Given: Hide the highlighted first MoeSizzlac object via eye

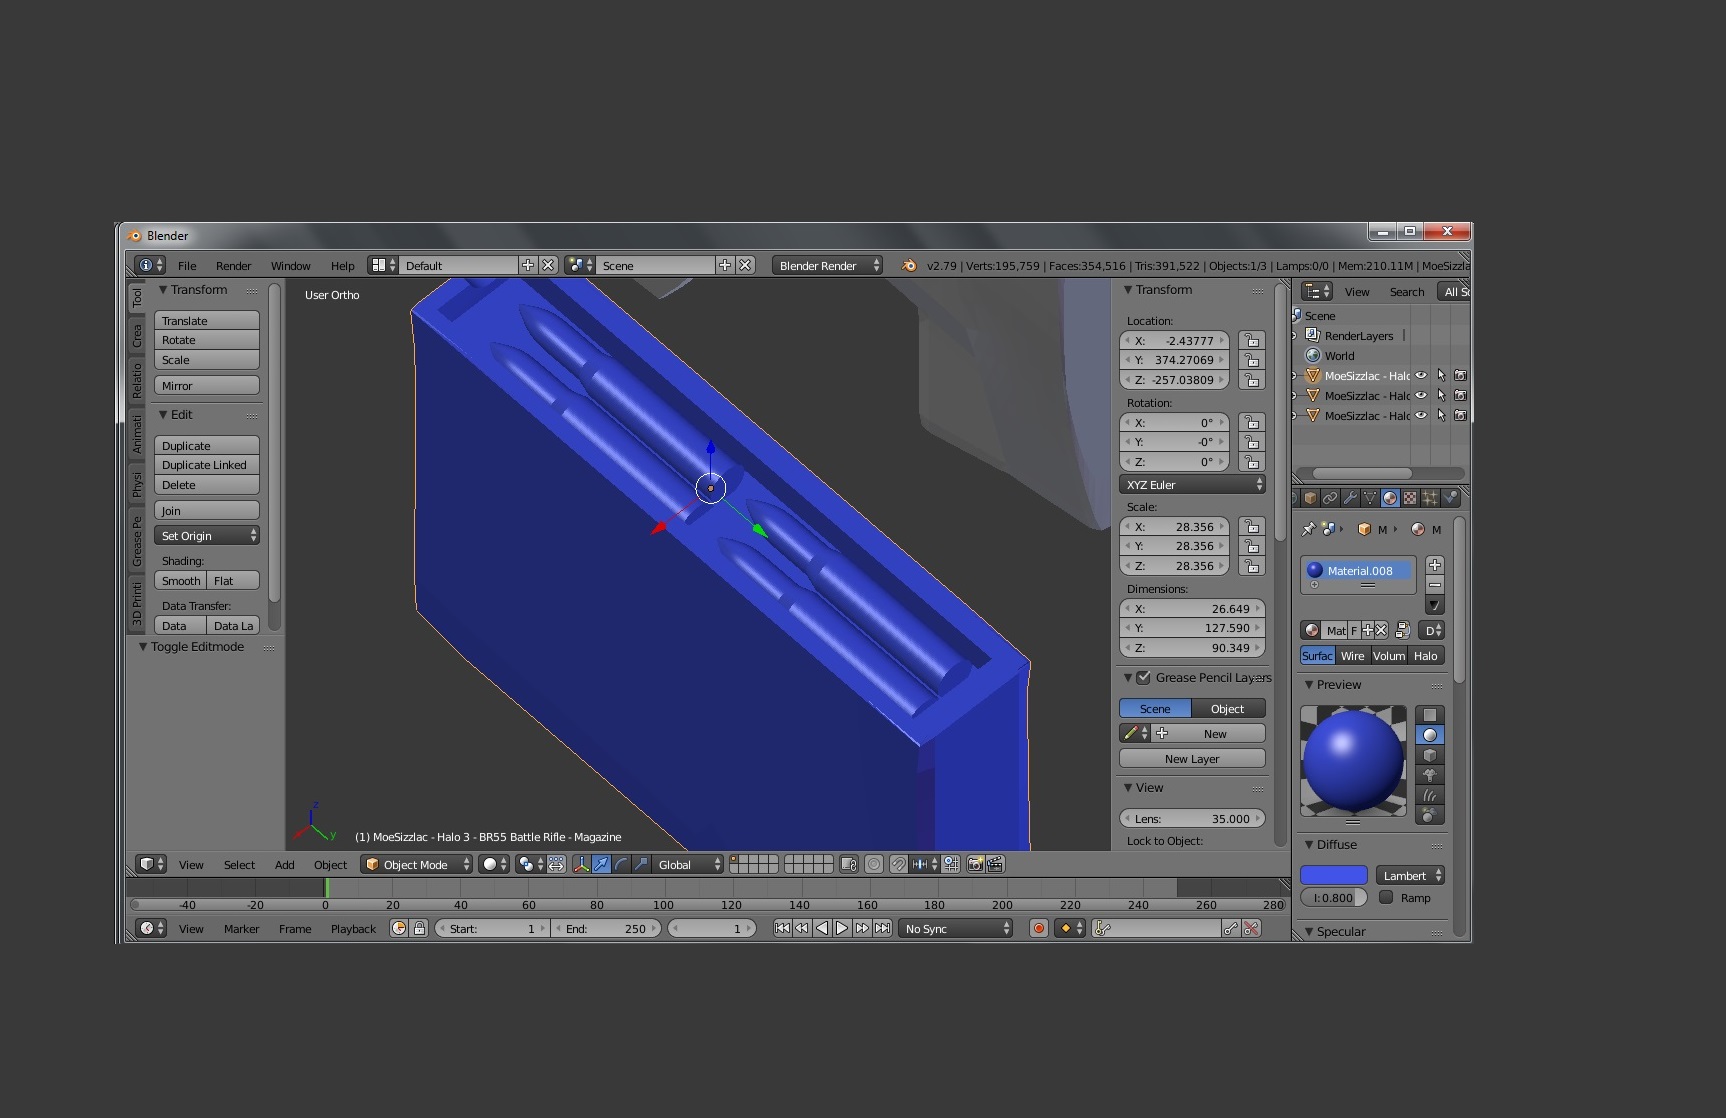Looking at the screenshot, I should [x=1421, y=375].
